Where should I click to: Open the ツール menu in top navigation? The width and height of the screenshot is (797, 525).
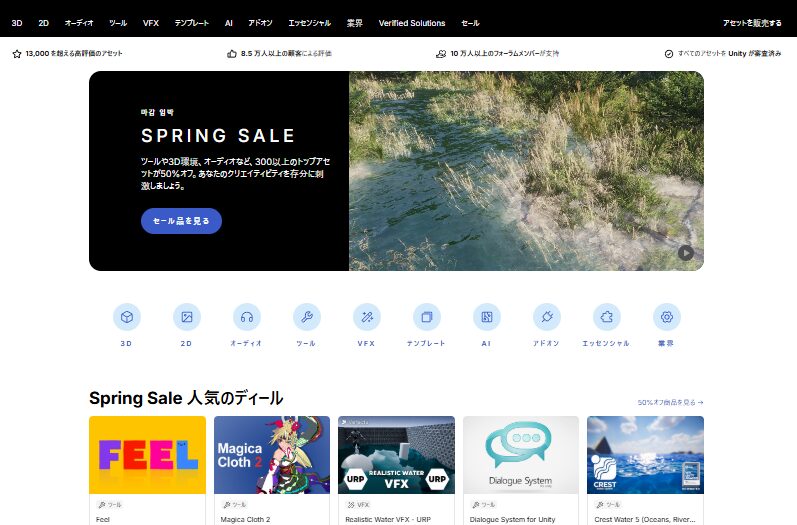coord(118,23)
